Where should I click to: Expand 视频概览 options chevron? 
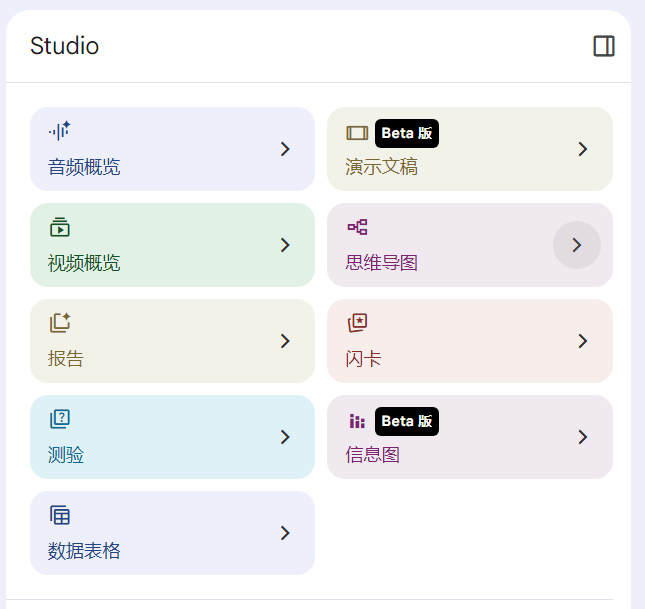tap(285, 245)
